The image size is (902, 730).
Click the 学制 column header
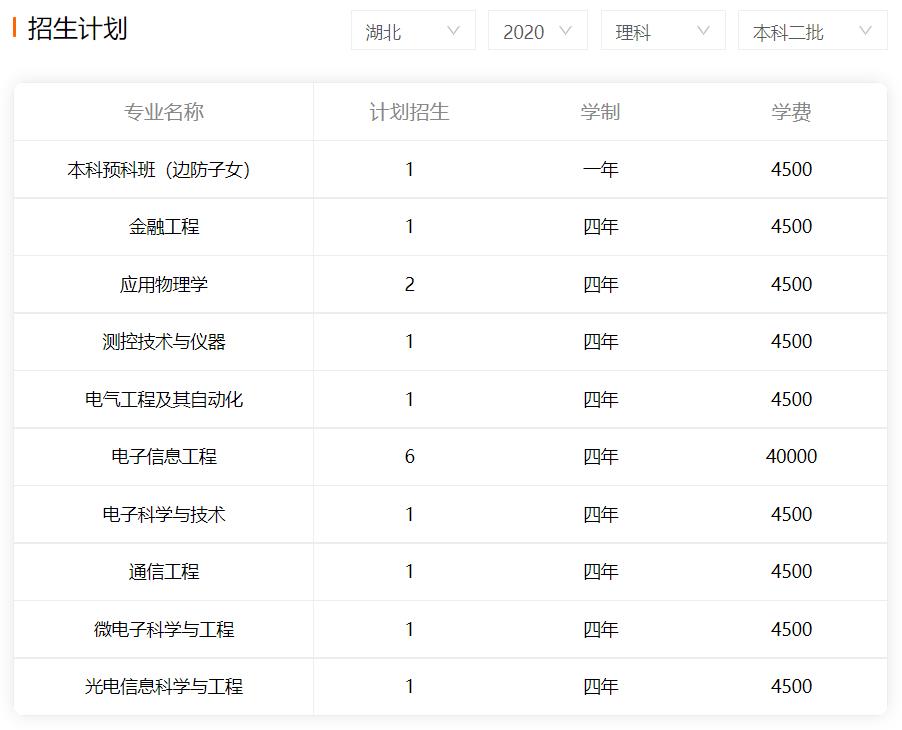(x=600, y=112)
